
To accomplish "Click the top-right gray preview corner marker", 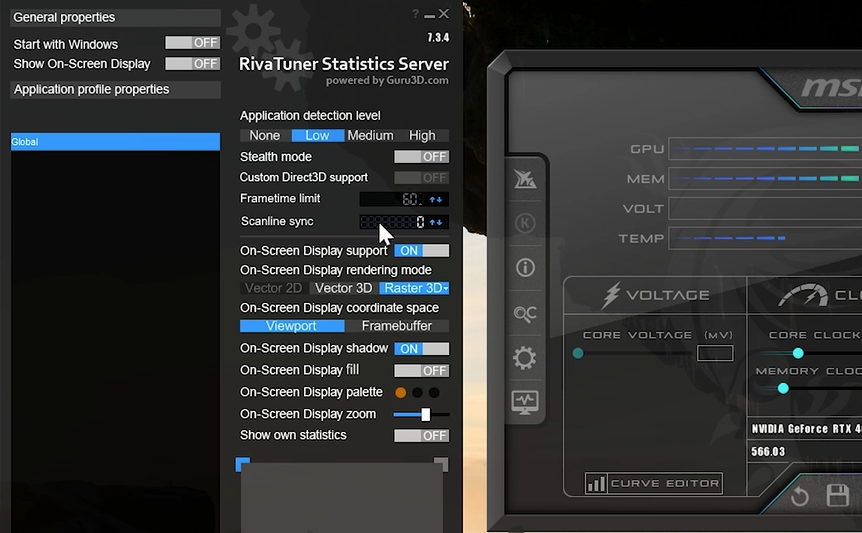I will pyautogui.click(x=441, y=464).
